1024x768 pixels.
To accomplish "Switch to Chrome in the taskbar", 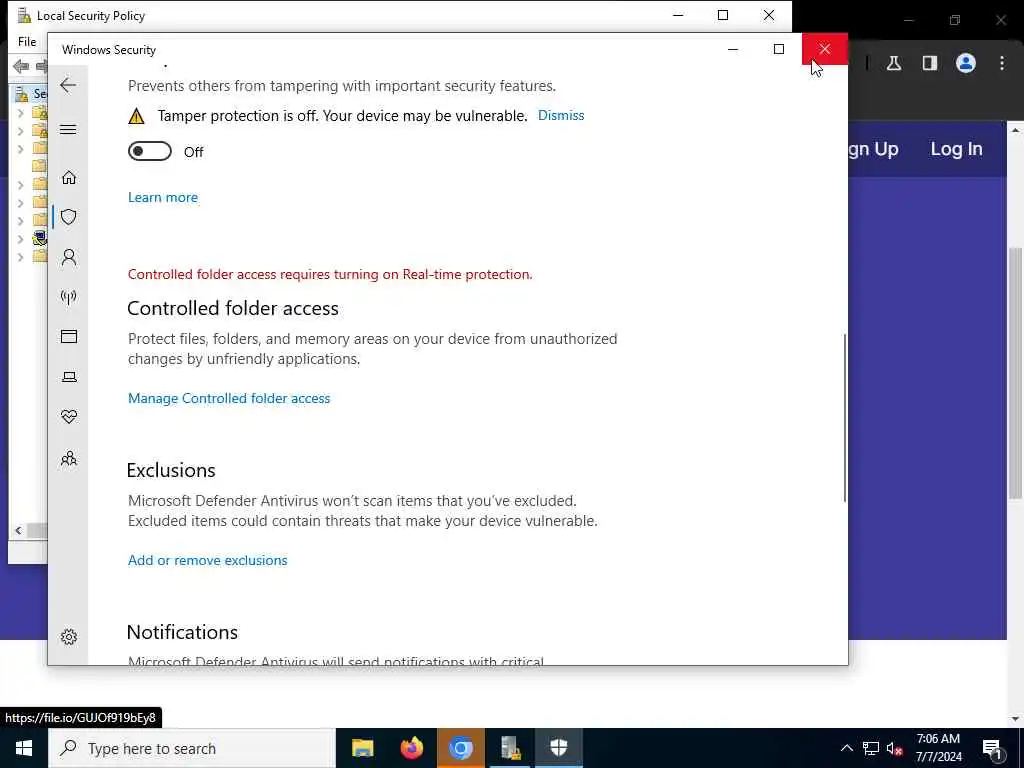I will click(x=460, y=748).
